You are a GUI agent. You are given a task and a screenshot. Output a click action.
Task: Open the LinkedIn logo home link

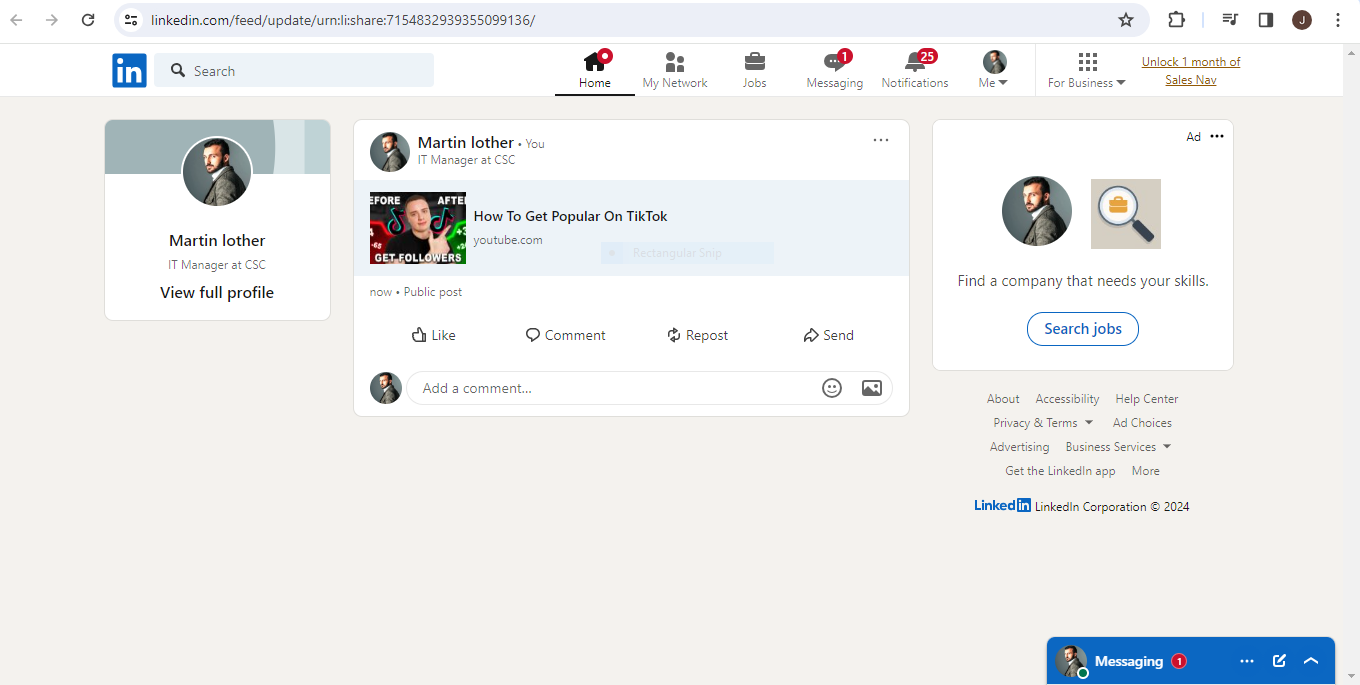click(x=129, y=70)
